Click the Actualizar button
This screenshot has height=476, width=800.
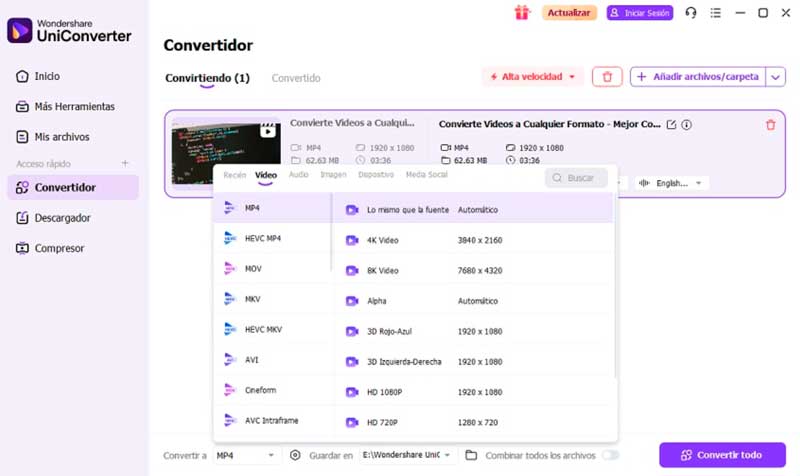(569, 13)
